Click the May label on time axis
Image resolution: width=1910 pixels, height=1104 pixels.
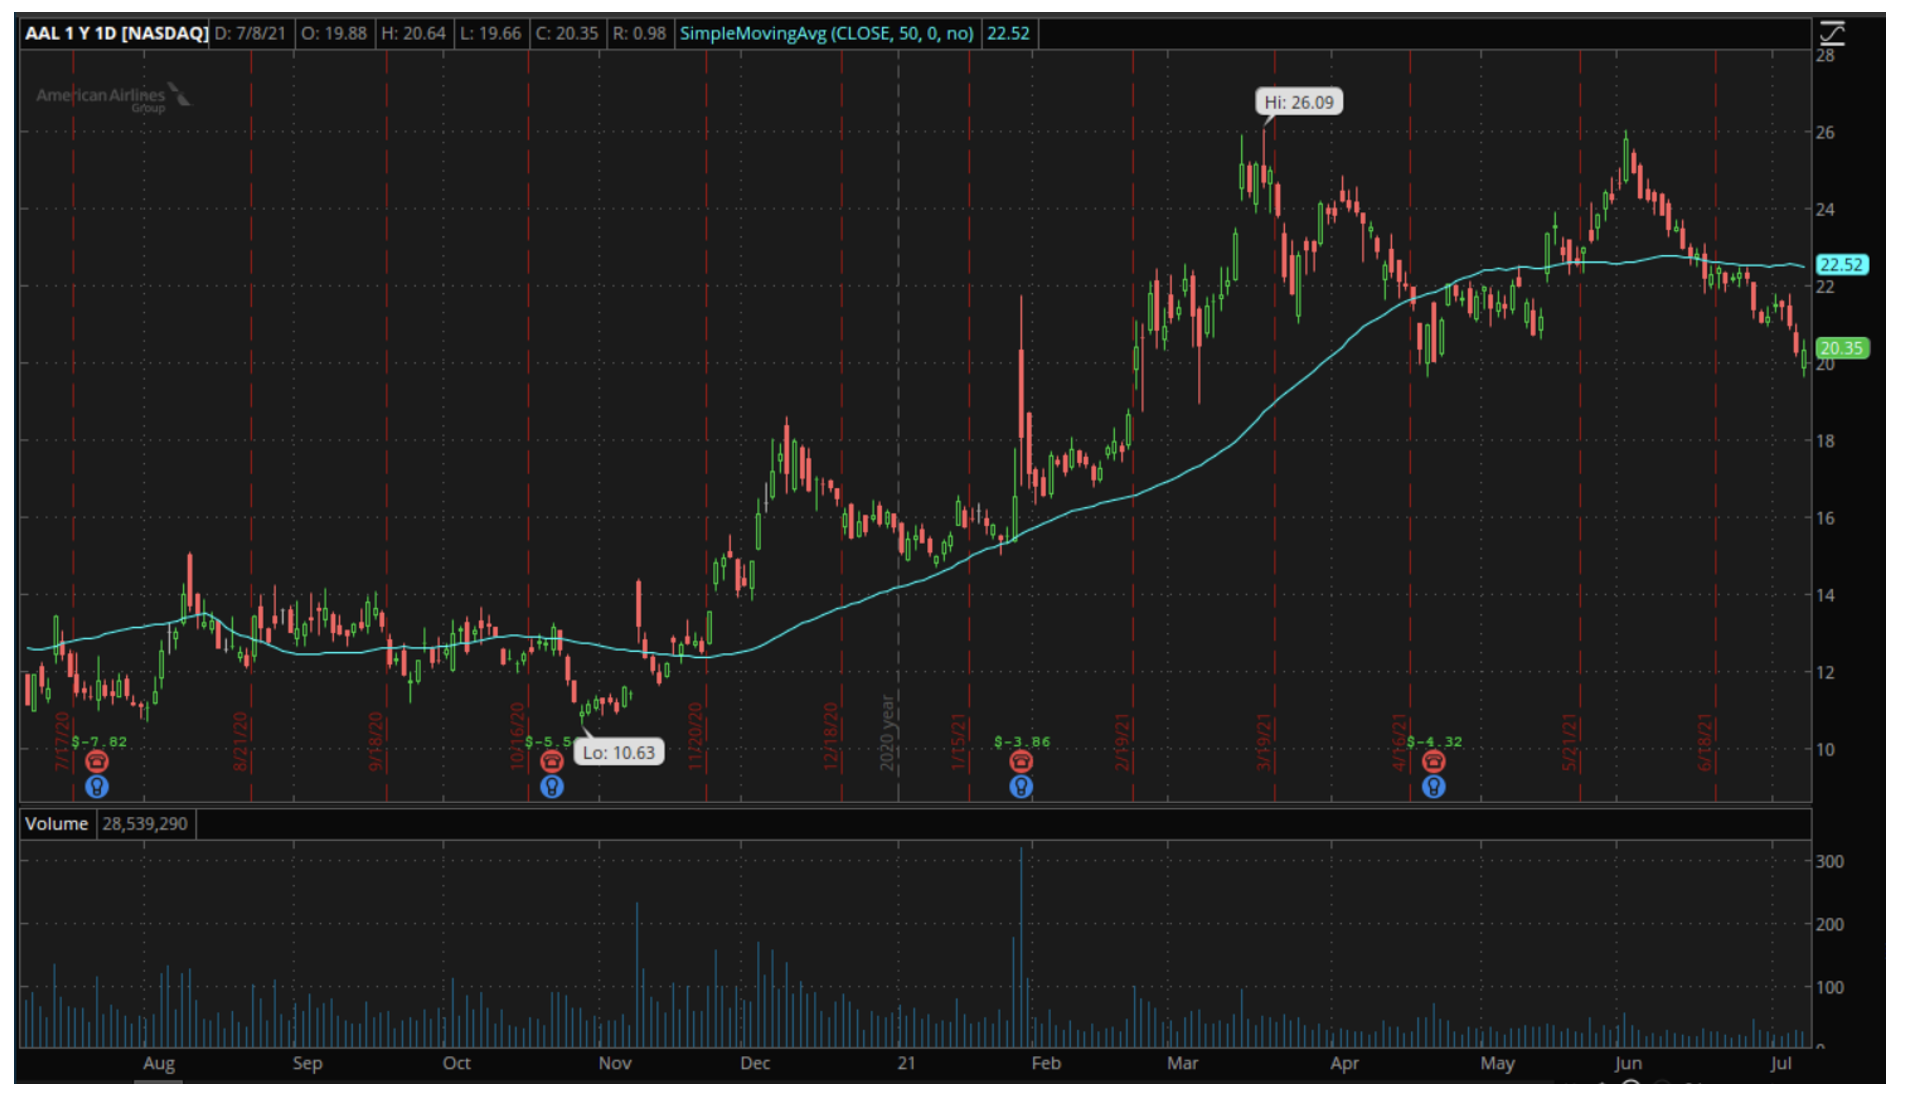(x=1497, y=1063)
